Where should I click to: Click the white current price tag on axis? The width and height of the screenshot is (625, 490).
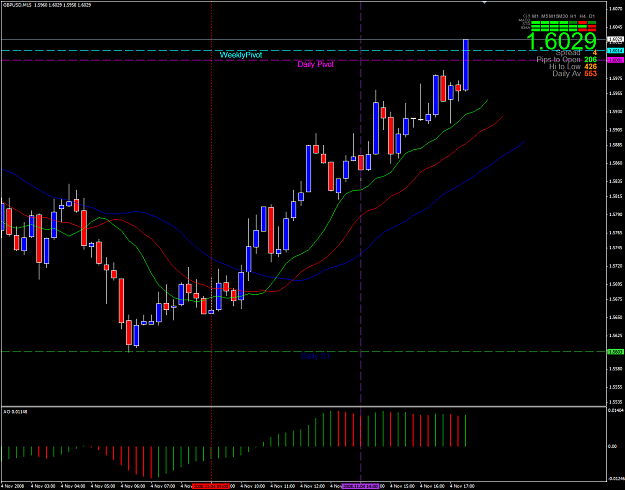point(615,39)
